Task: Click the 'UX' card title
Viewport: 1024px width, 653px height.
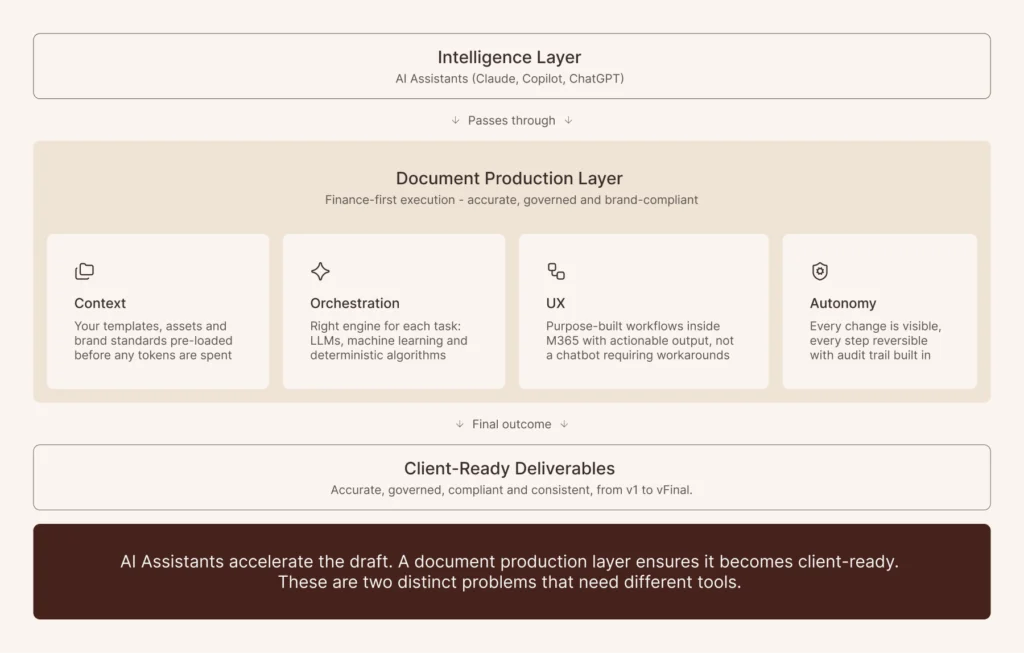Action: click(556, 303)
